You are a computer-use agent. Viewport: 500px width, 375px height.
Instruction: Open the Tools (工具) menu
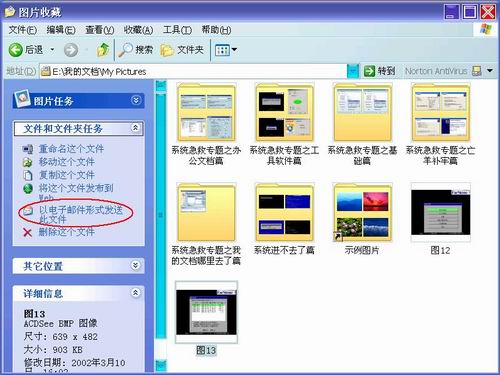click(x=177, y=30)
